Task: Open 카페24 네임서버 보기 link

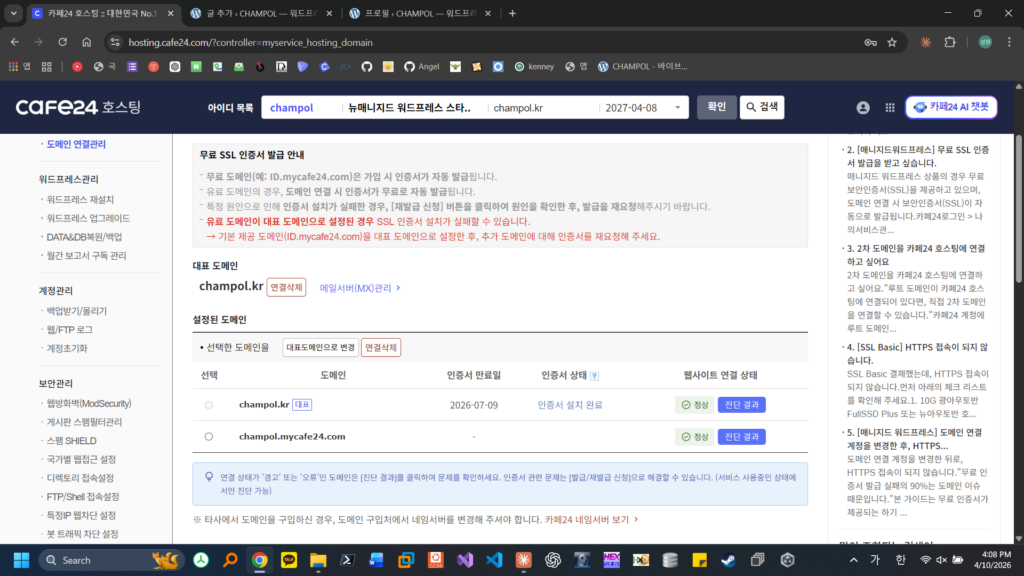Action: tap(591, 520)
